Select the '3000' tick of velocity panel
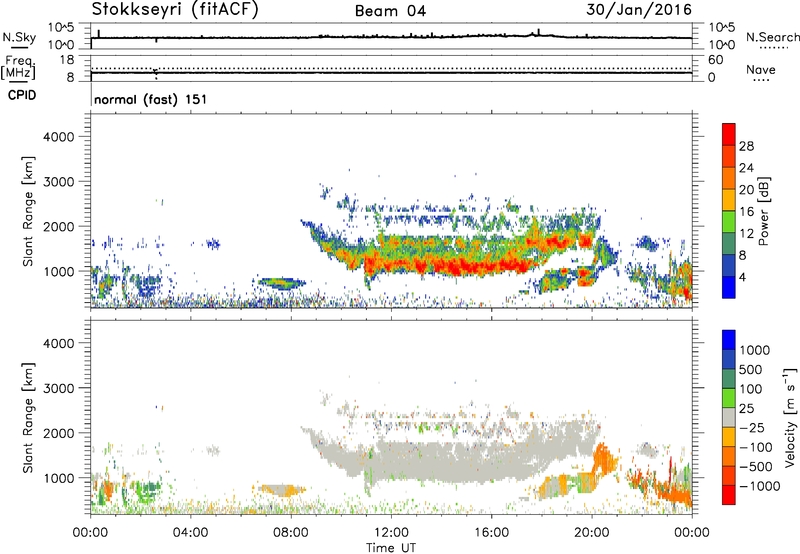 coord(58,388)
